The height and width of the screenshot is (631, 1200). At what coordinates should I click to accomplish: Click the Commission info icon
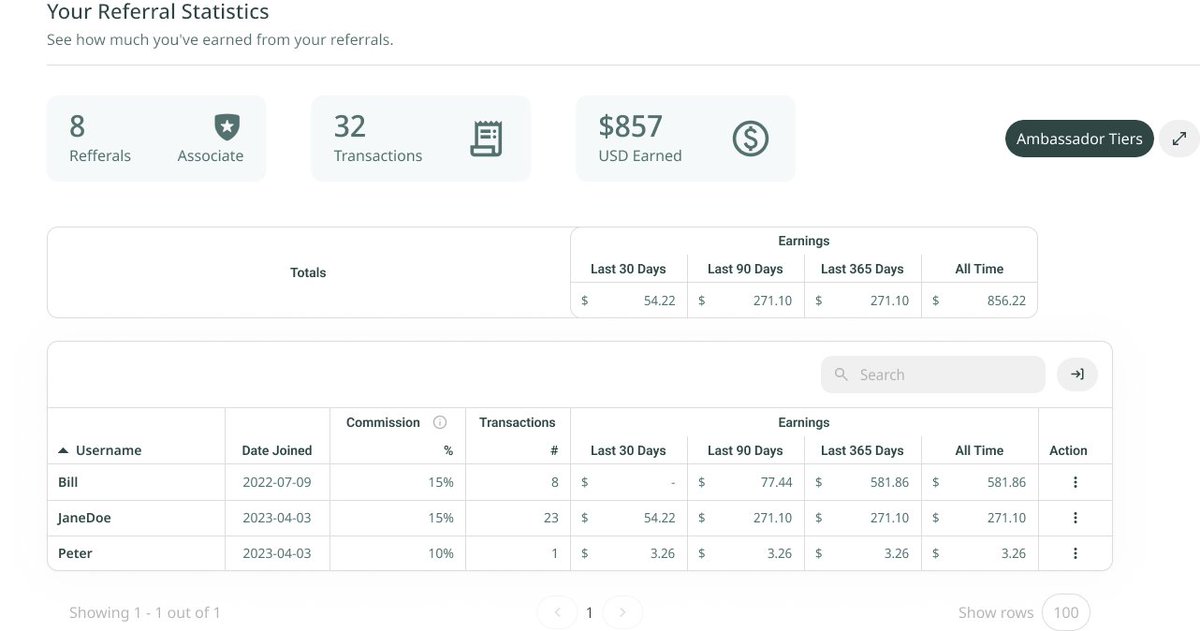coord(439,422)
